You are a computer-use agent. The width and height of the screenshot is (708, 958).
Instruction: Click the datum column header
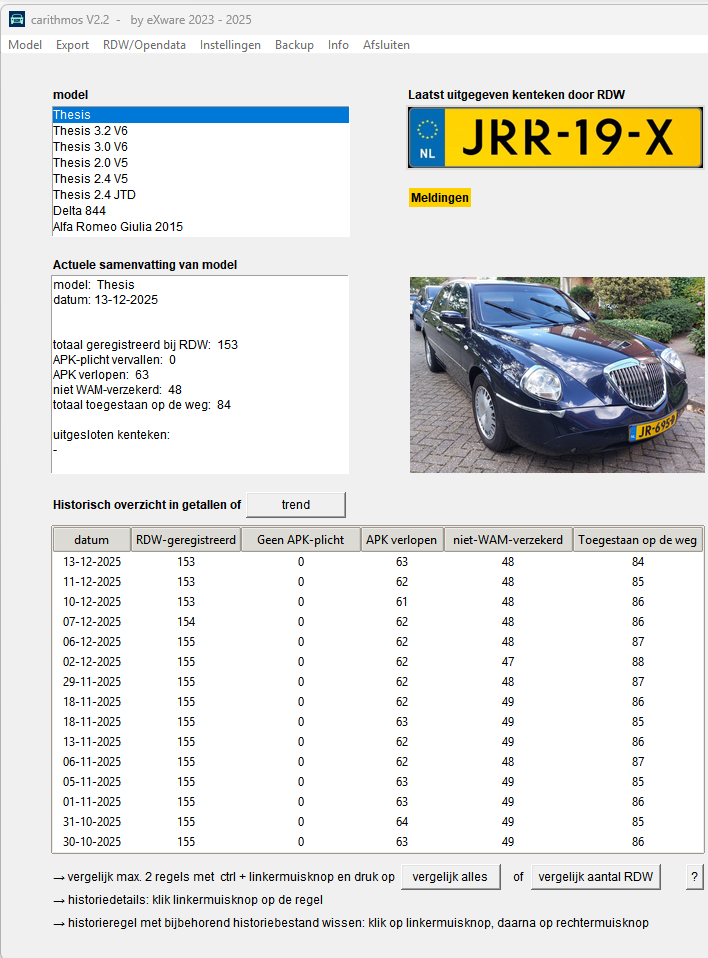(92, 540)
